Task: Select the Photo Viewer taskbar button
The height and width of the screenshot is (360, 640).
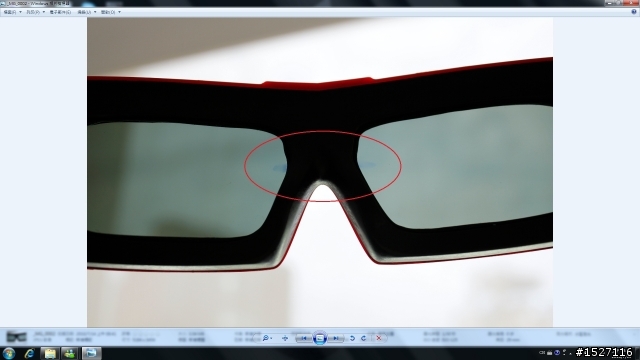Action: click(91, 353)
